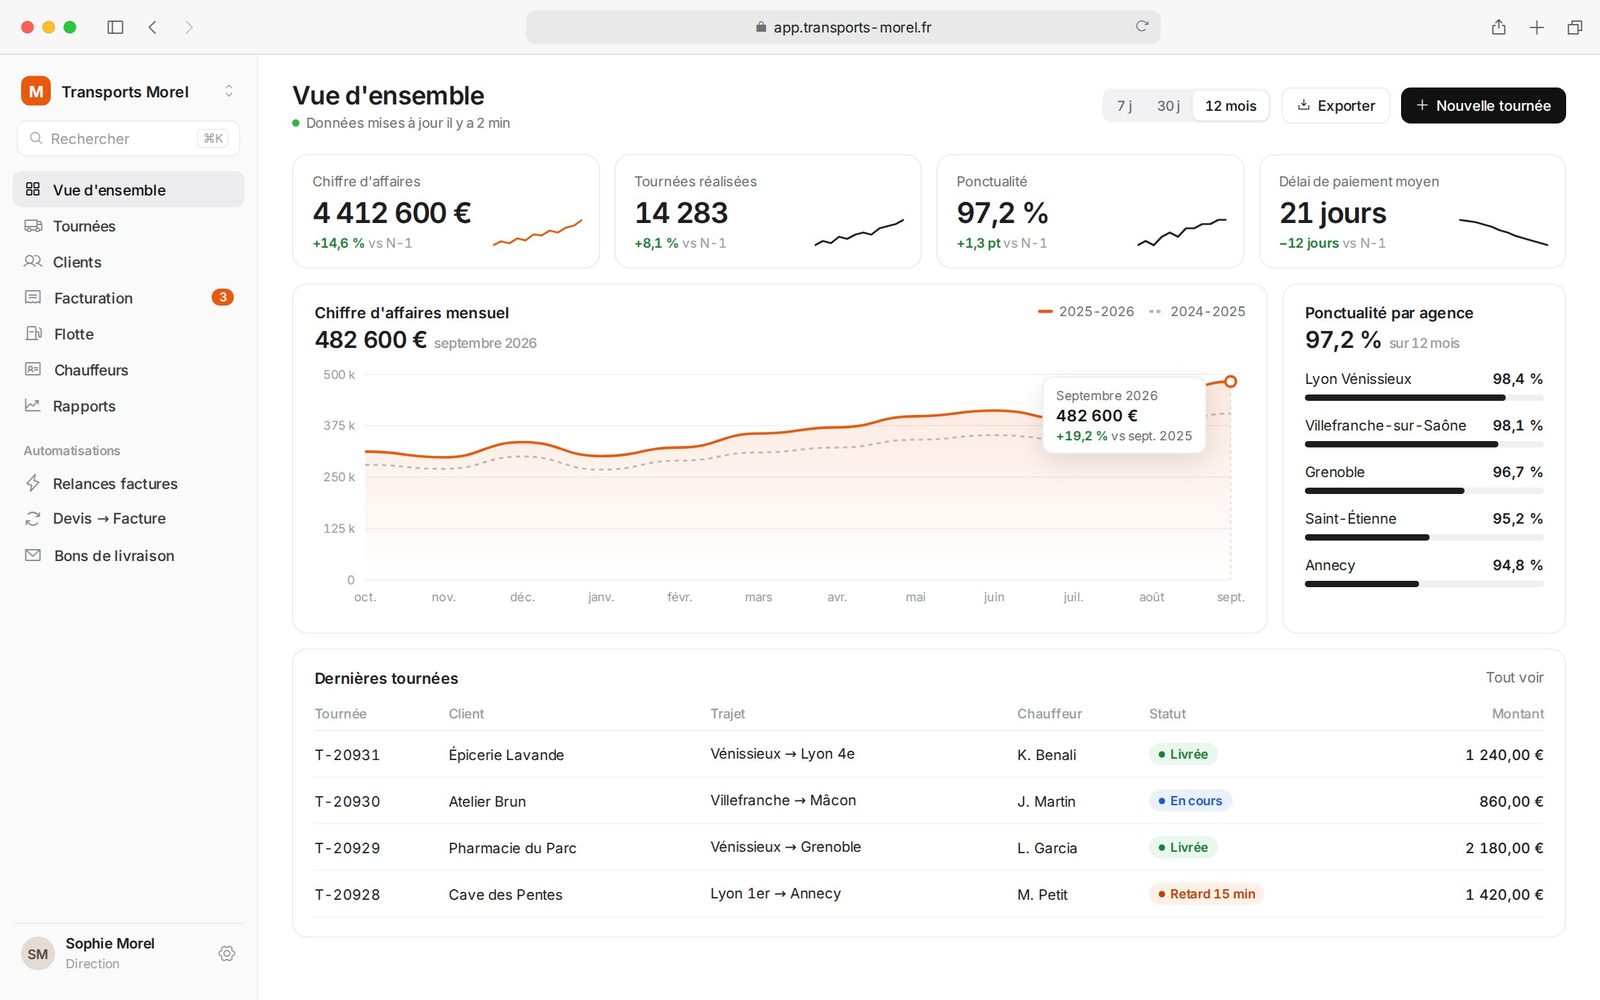Image resolution: width=1600 pixels, height=1000 pixels.
Task: Click the En cours status badge
Action: click(1190, 801)
